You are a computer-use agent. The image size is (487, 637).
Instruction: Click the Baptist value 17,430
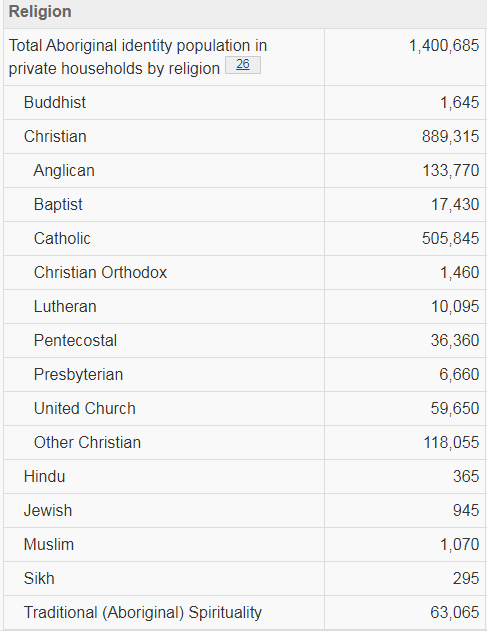pyautogui.click(x=455, y=204)
